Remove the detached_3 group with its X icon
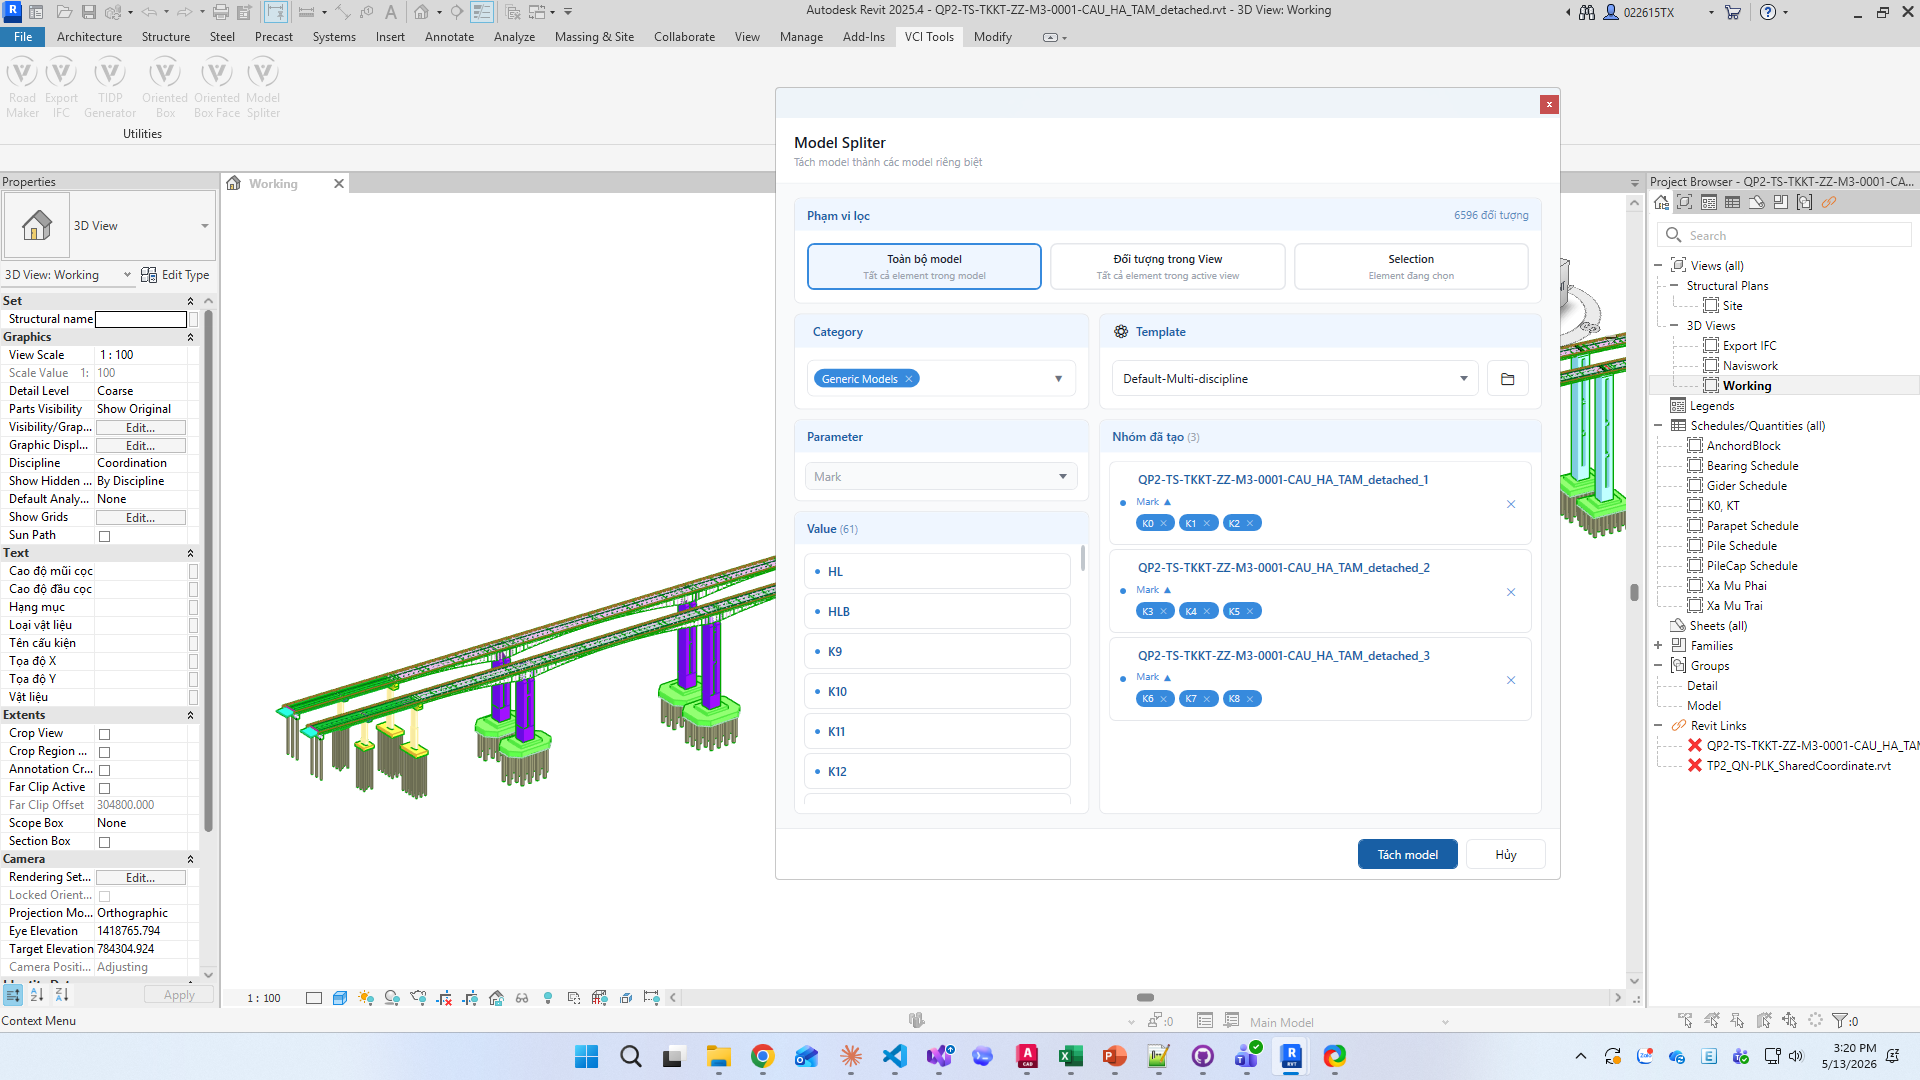Viewport: 1920px width, 1080px height. click(x=1511, y=680)
